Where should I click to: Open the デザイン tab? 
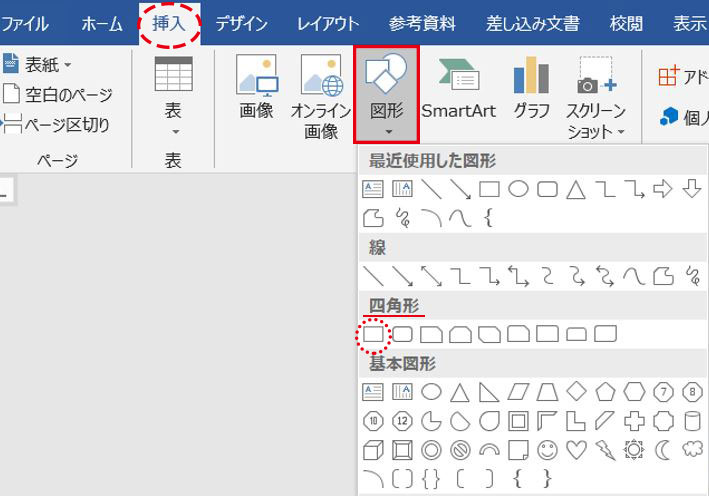[x=241, y=24]
